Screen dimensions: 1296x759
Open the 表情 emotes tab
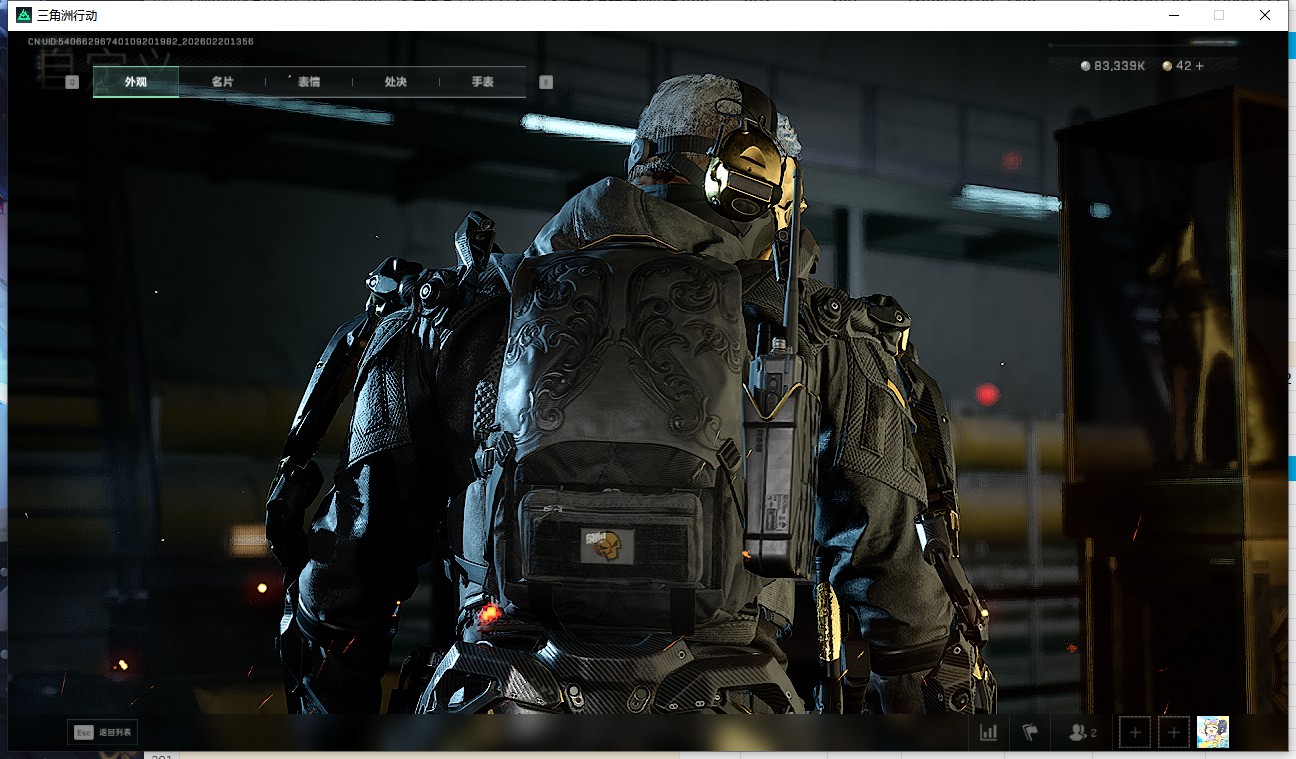[x=309, y=82]
